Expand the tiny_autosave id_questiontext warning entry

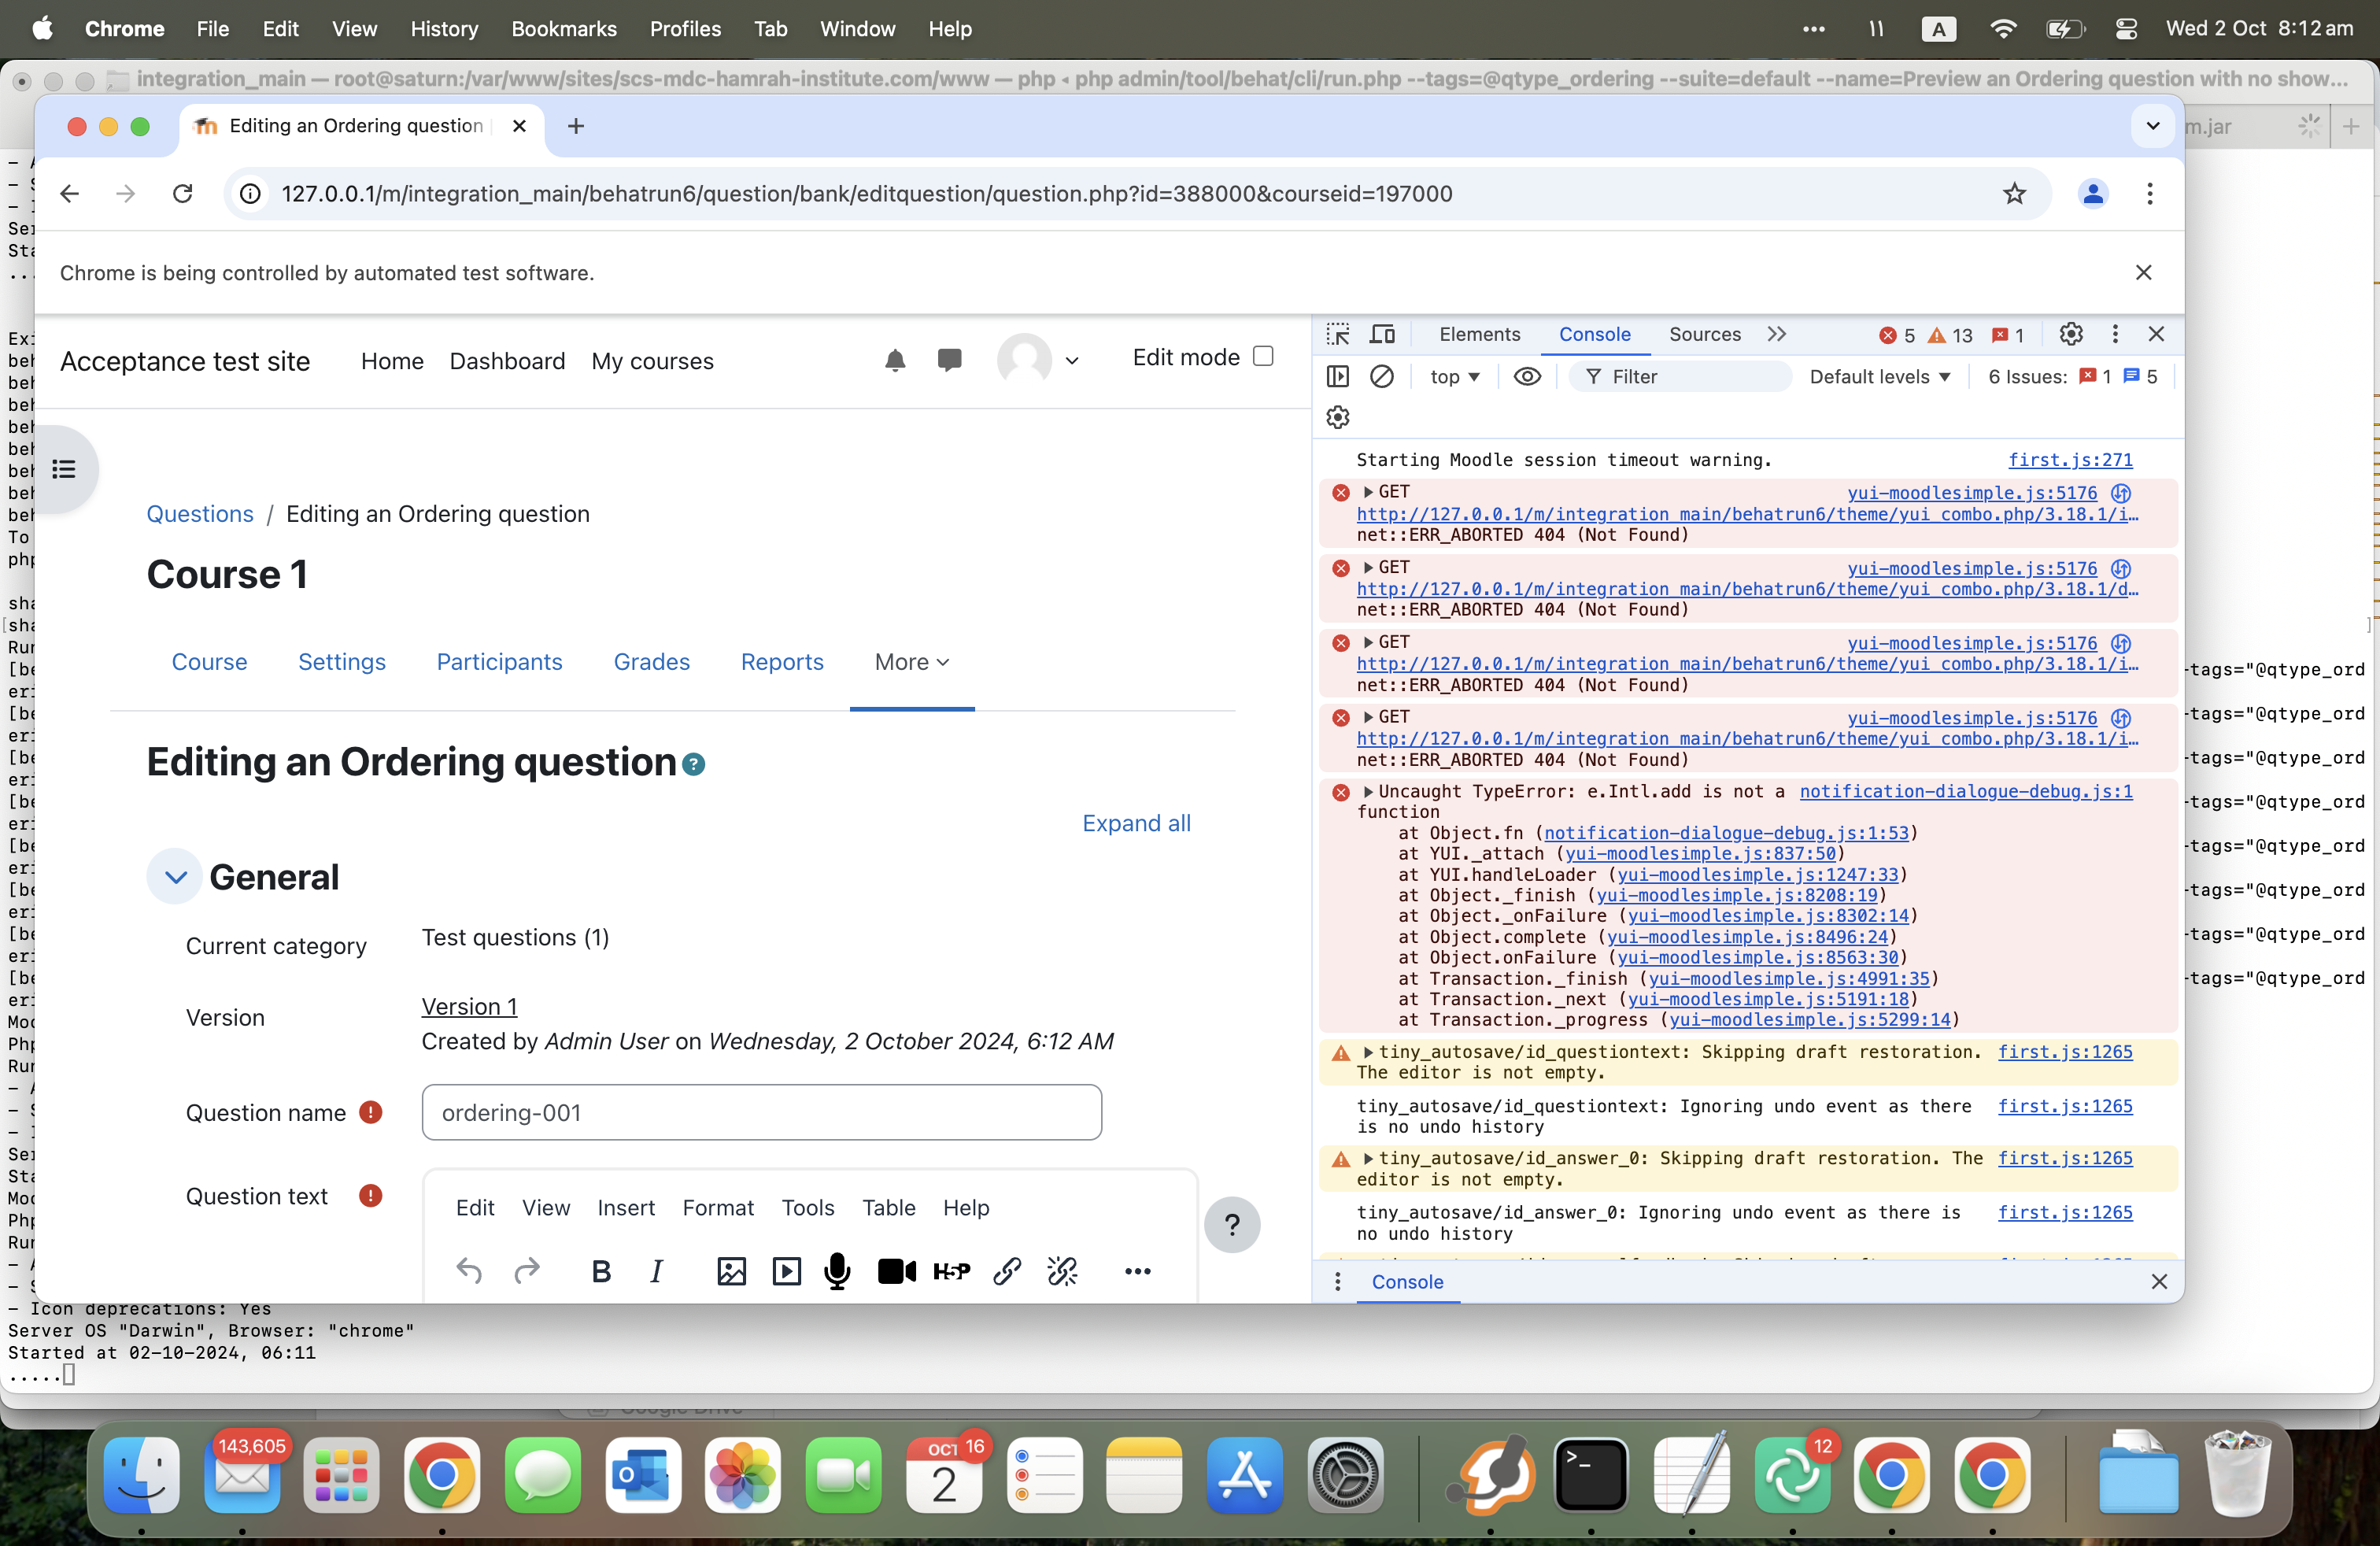pos(1368,1052)
